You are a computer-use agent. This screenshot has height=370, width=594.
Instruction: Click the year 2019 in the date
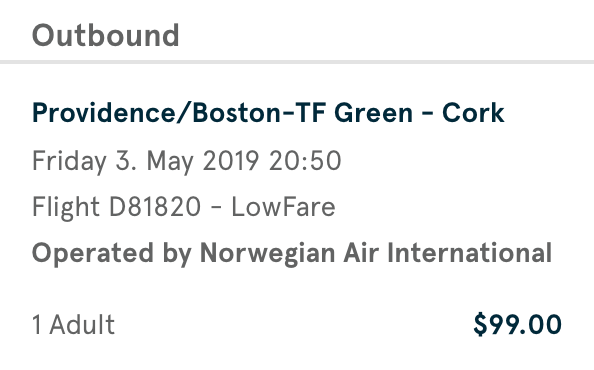coord(231,161)
